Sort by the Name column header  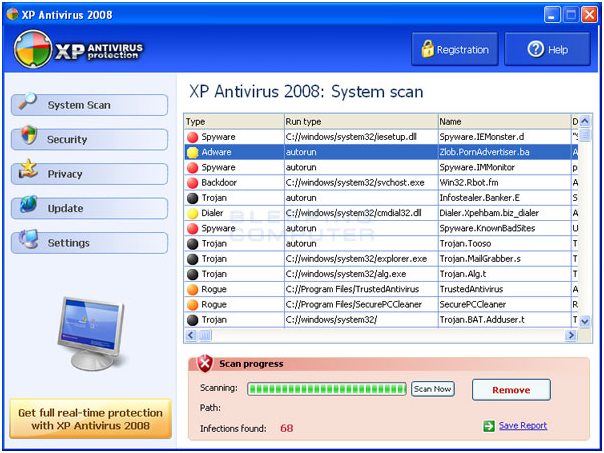pos(505,122)
